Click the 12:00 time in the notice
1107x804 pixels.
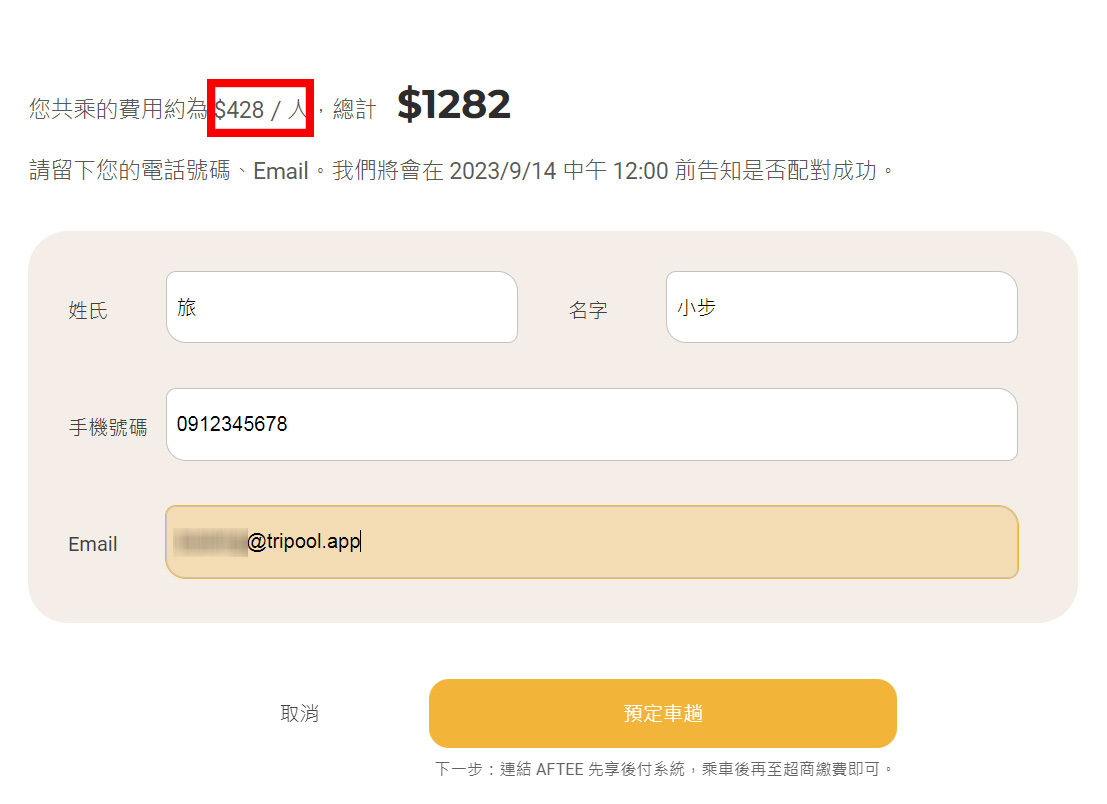[640, 171]
